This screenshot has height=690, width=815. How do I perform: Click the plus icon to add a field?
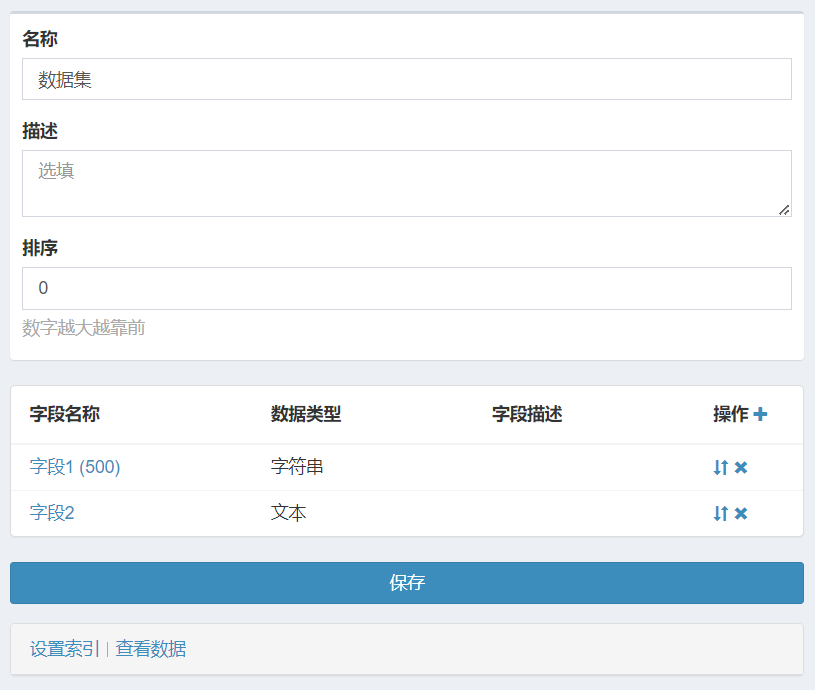click(760, 414)
